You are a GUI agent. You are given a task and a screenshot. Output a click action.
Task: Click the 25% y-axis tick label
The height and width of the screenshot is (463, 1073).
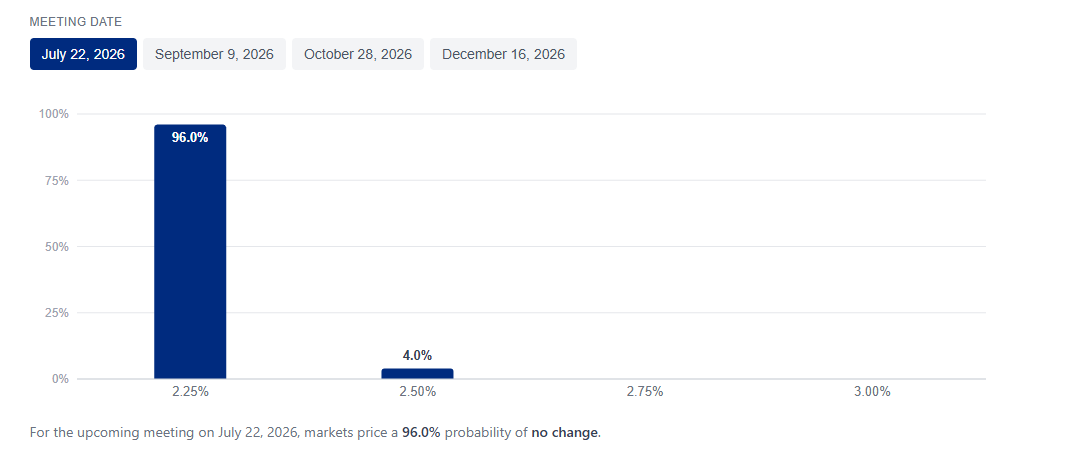pyautogui.click(x=57, y=313)
